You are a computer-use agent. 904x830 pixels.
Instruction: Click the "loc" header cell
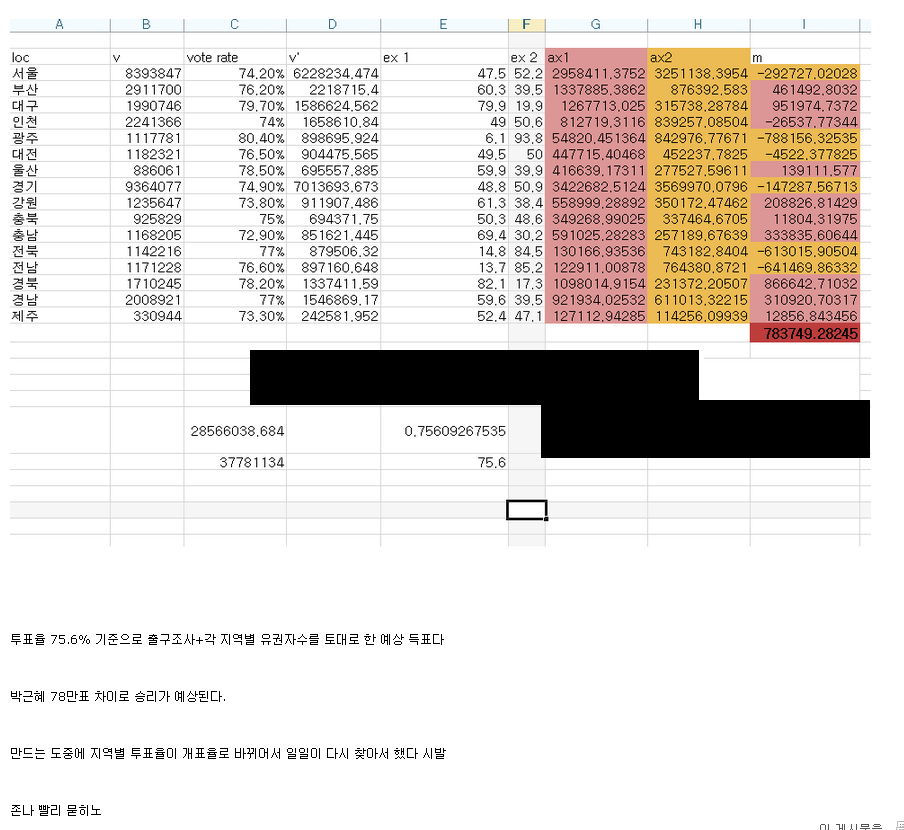click(x=60, y=57)
